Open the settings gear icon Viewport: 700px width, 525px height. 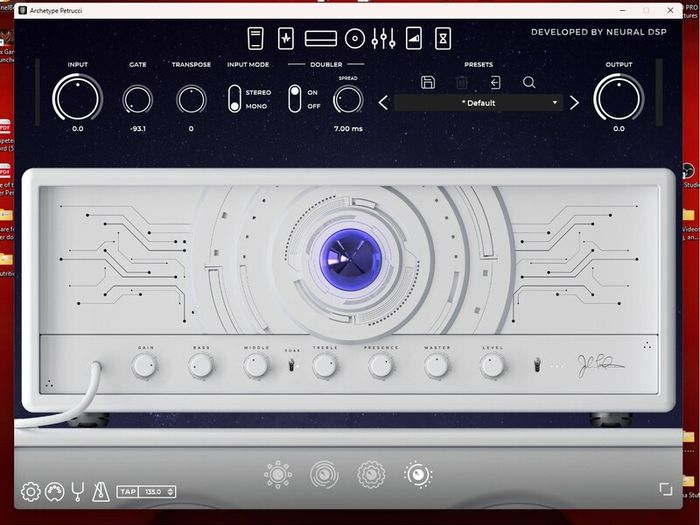click(x=30, y=492)
